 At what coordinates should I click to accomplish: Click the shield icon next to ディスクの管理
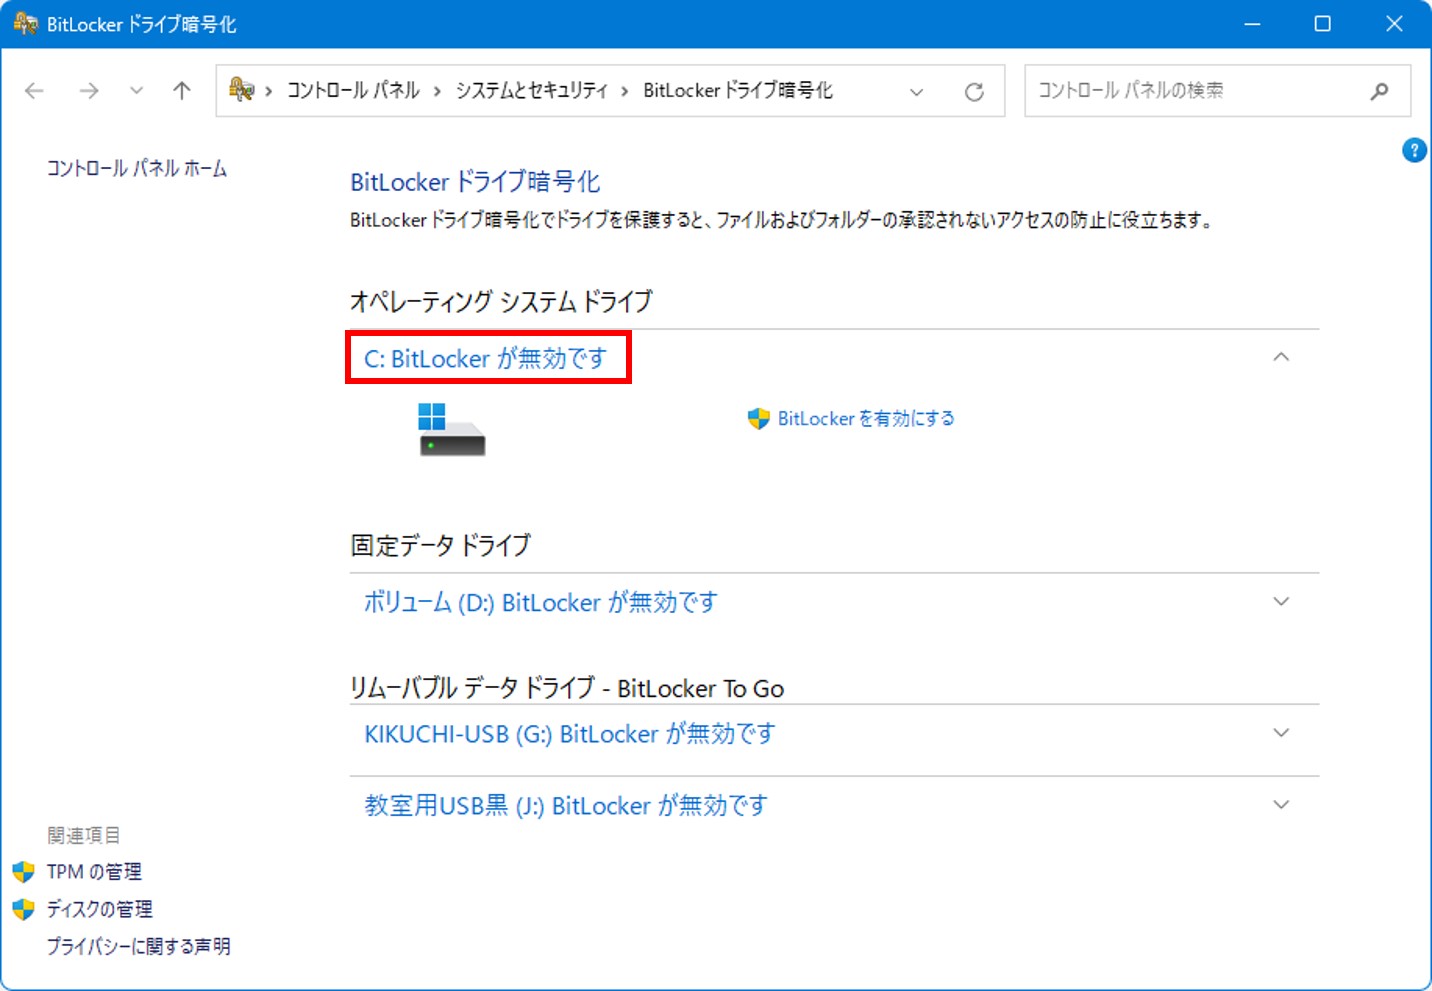24,909
